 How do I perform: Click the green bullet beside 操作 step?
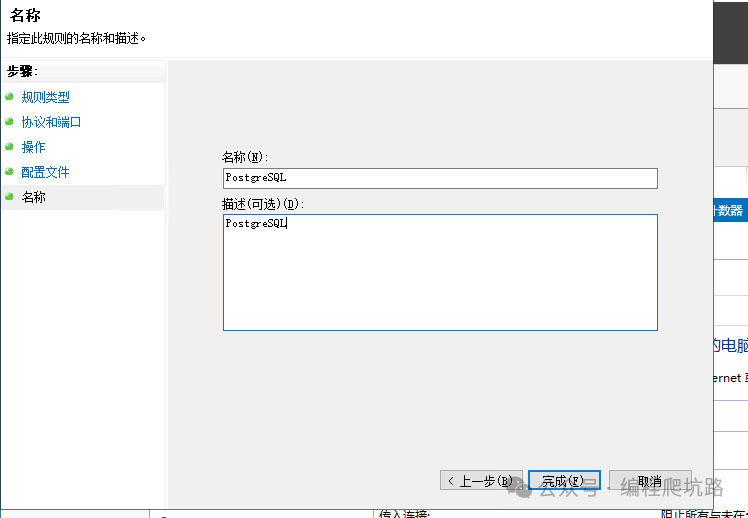click(x=10, y=147)
